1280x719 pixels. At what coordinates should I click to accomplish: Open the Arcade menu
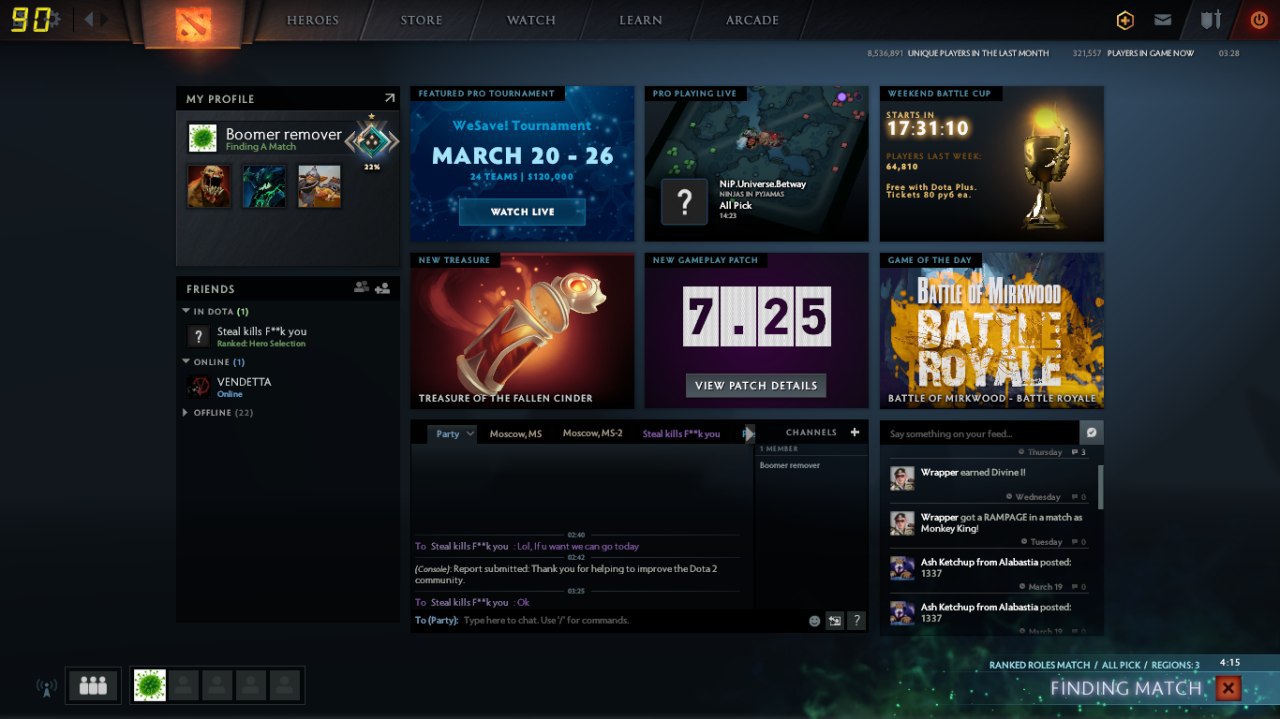[752, 20]
